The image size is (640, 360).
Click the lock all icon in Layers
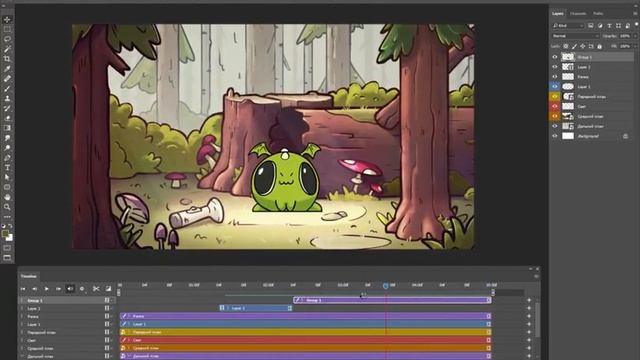point(600,47)
